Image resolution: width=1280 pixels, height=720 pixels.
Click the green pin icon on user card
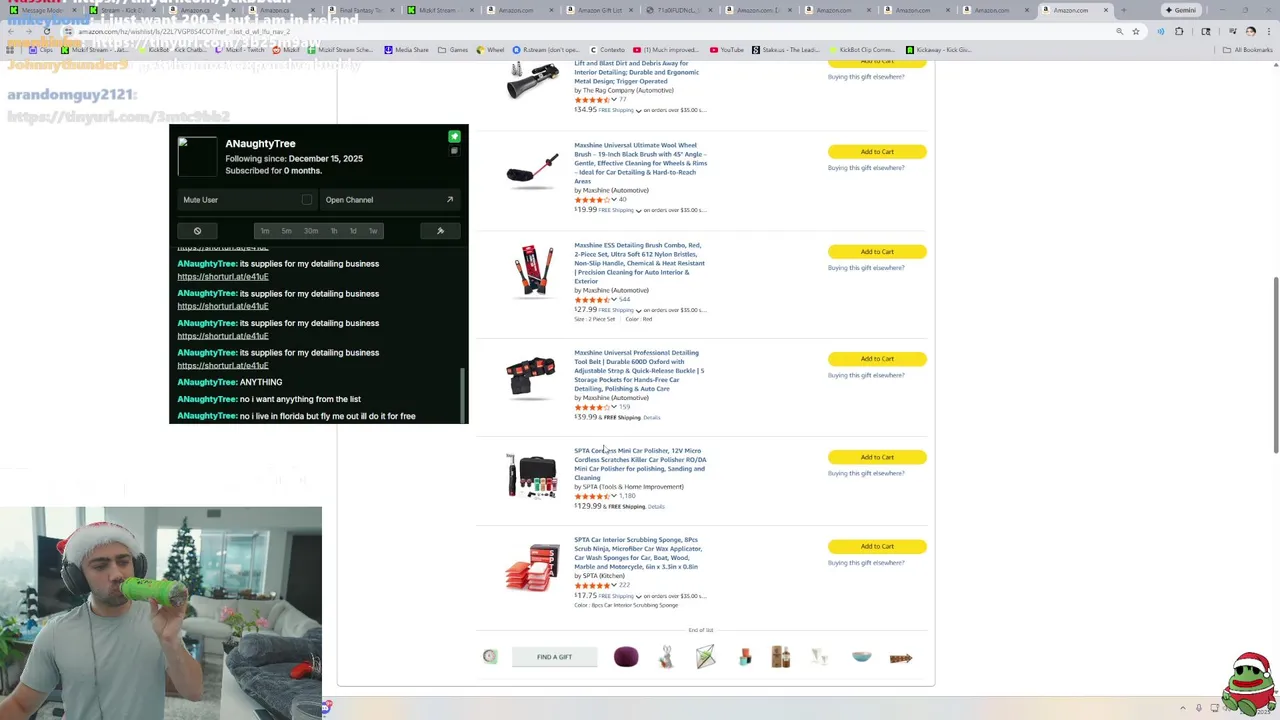(454, 136)
